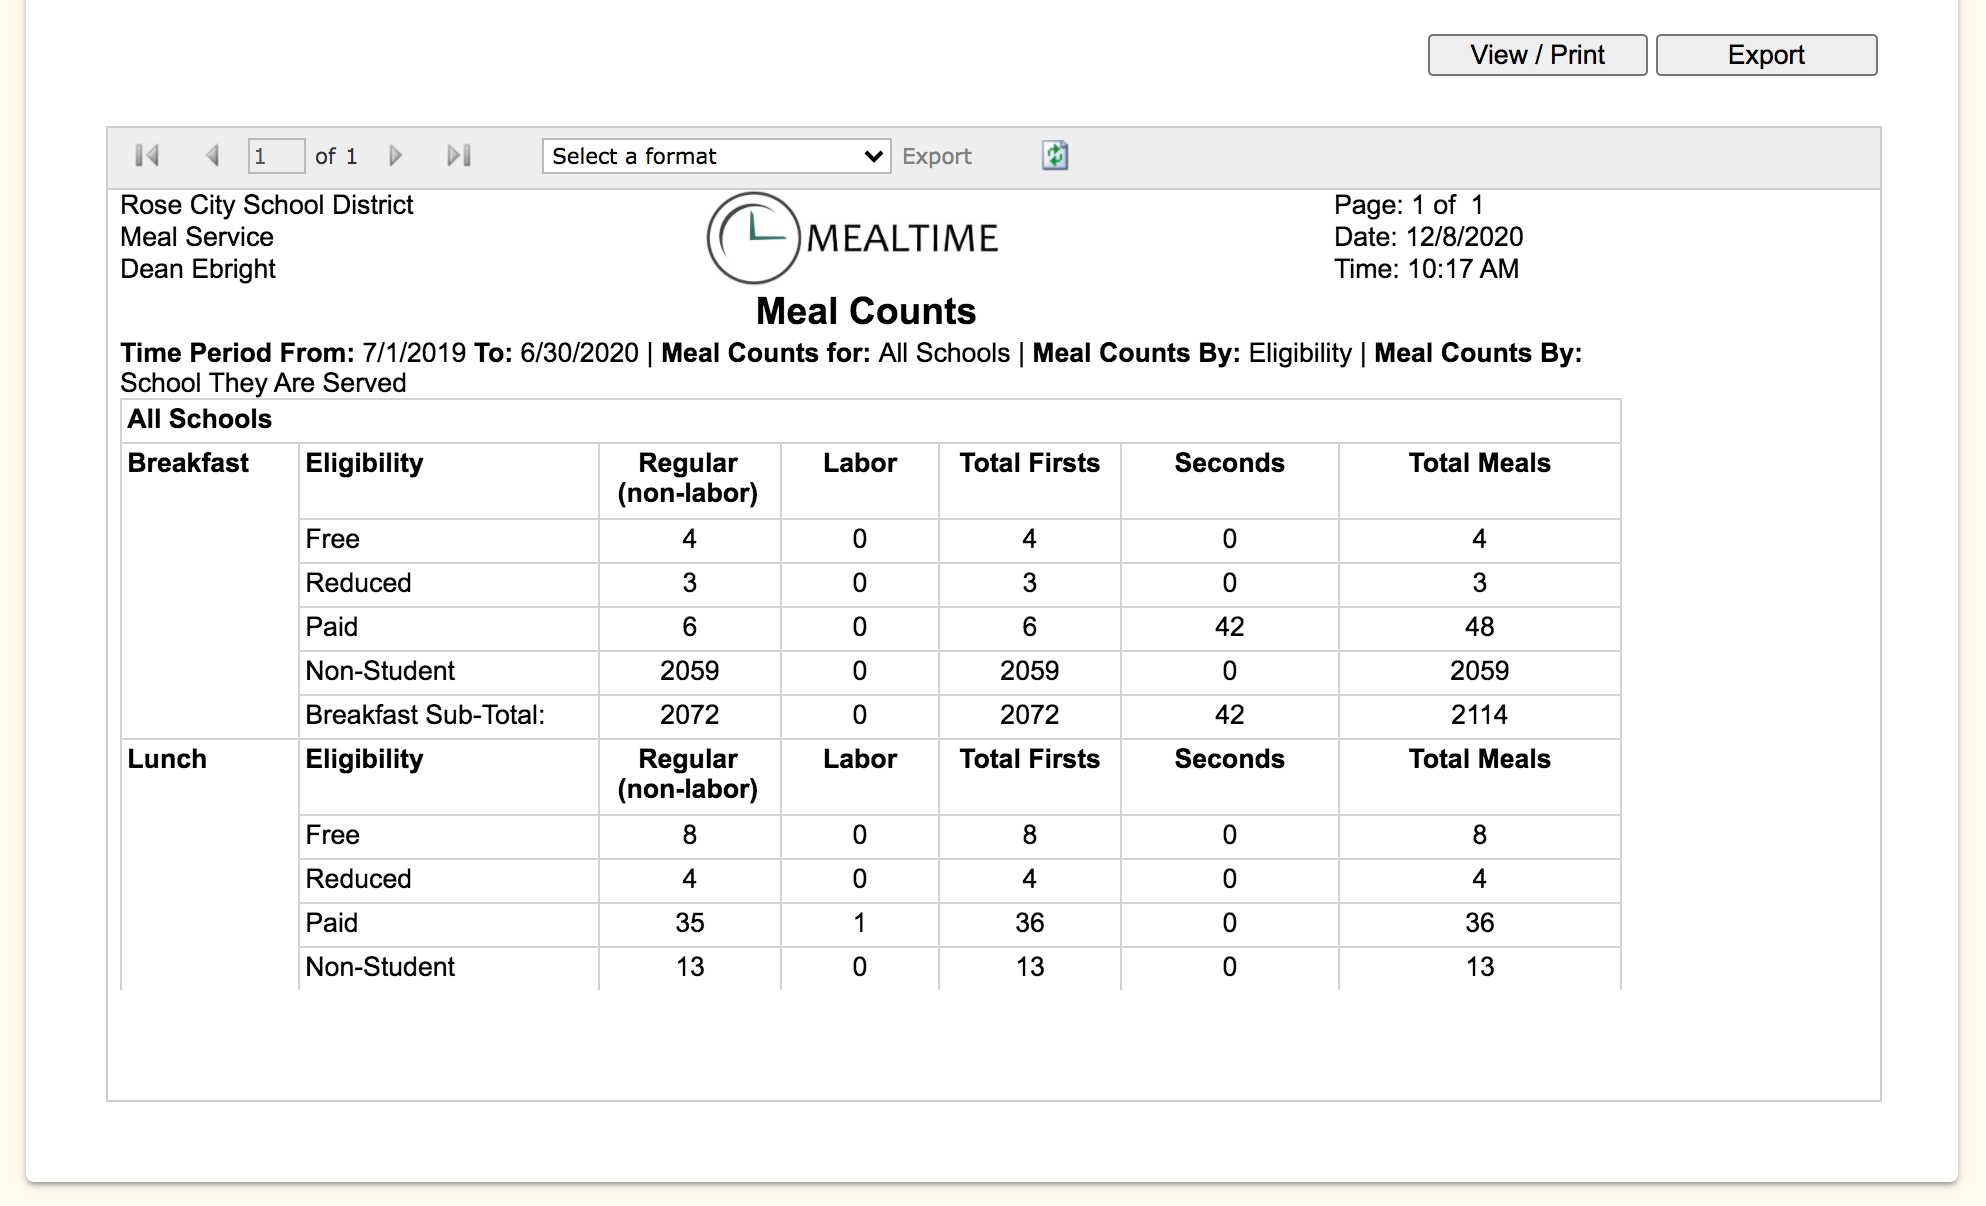The height and width of the screenshot is (1206, 1986).
Task: Click the current page number field
Action: 276,156
